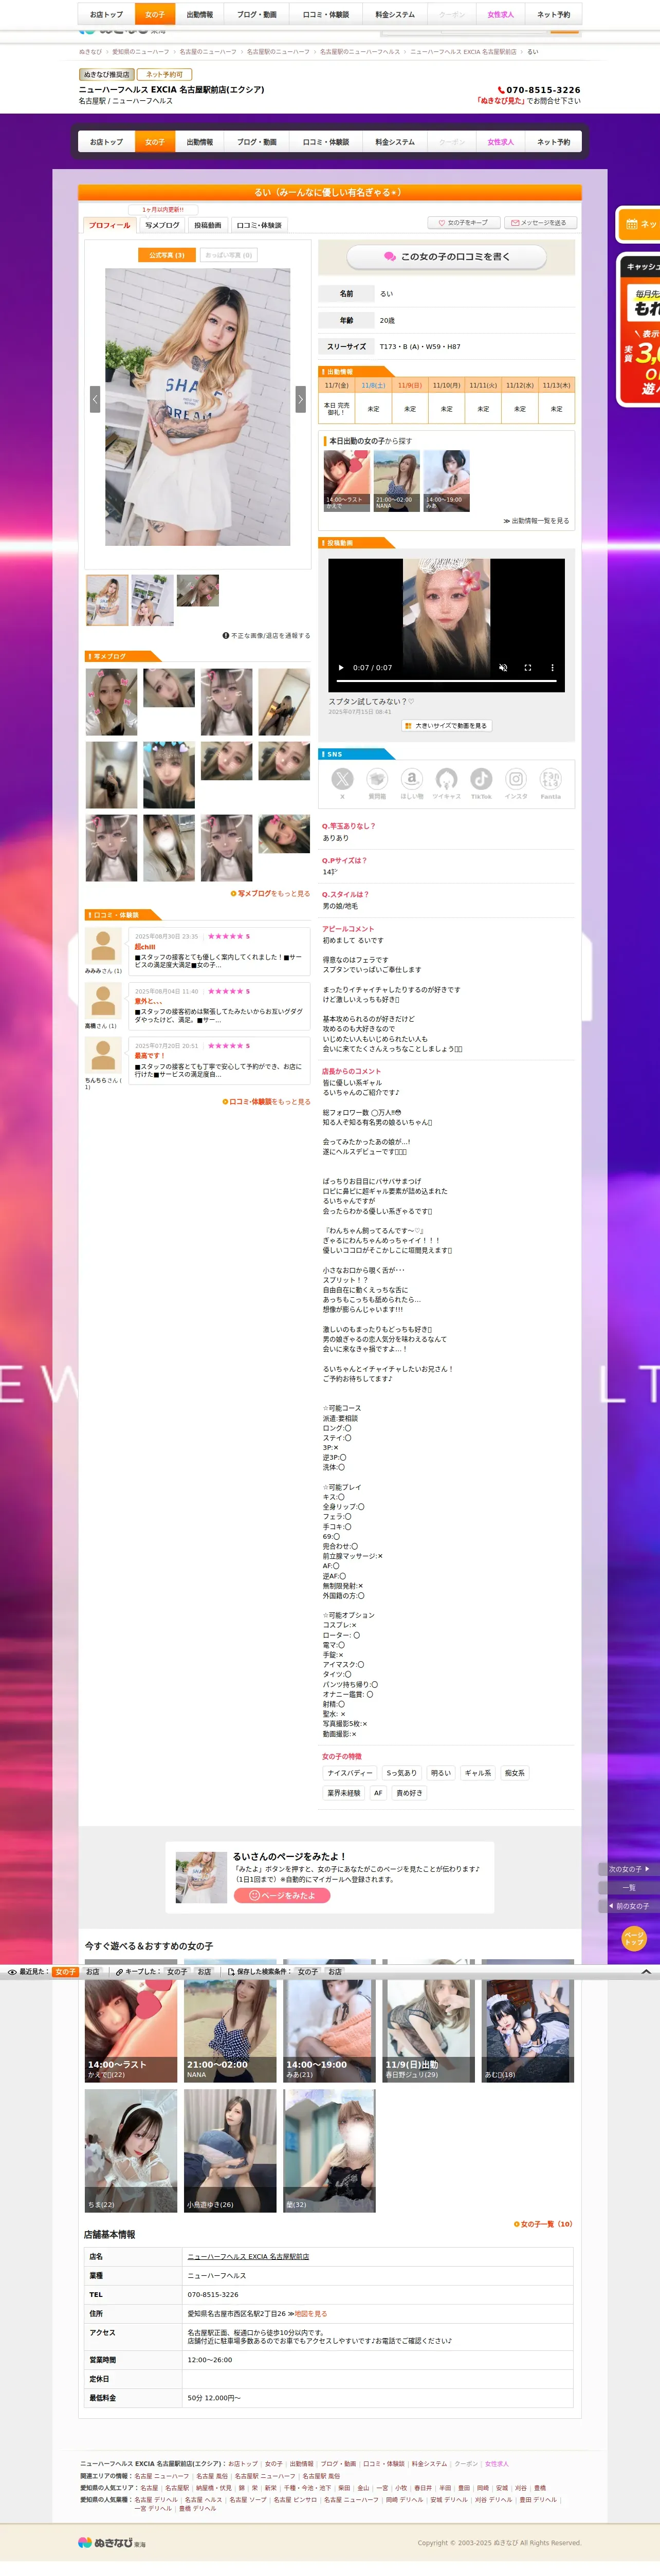The width and height of the screenshot is (660, 2576).
Task: Click メッセージを送る envelope button
Action: (x=540, y=223)
